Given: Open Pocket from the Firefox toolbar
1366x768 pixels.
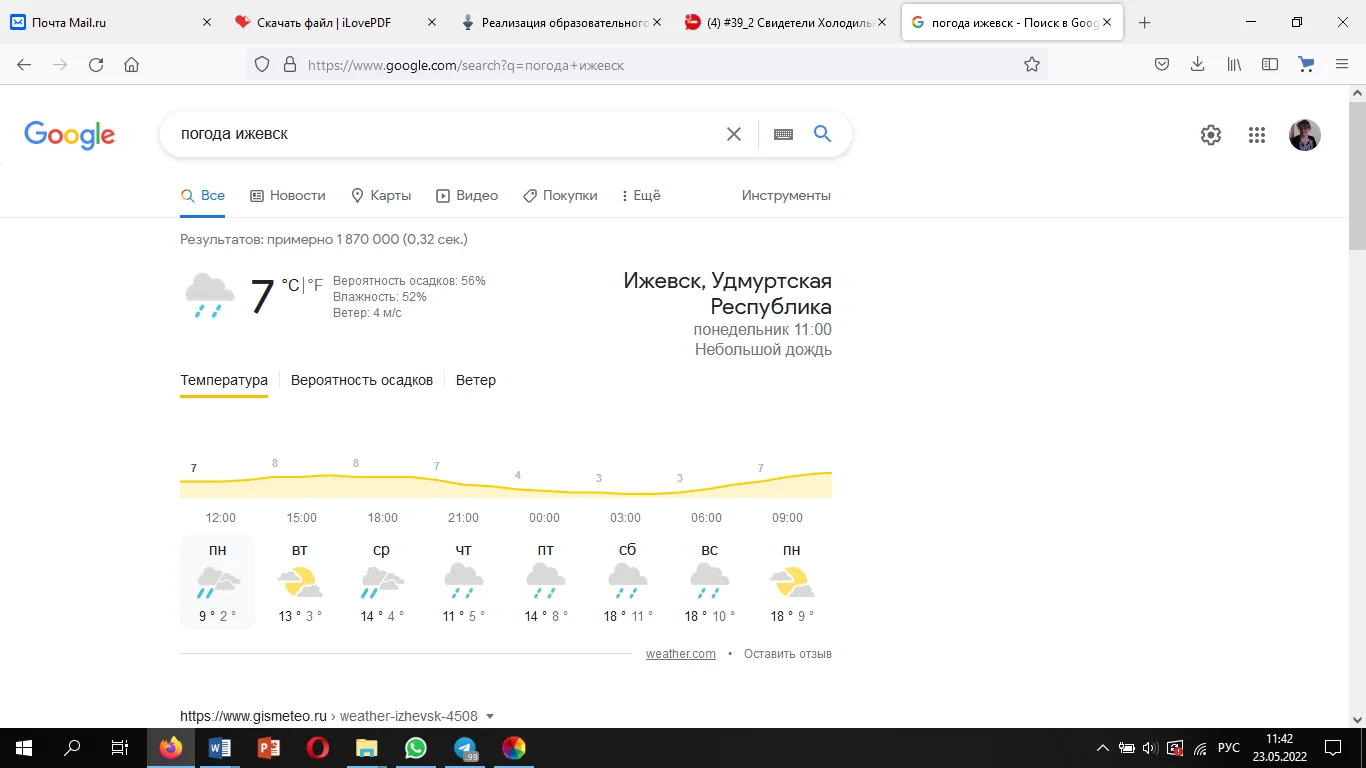Looking at the screenshot, I should coord(1161,63).
